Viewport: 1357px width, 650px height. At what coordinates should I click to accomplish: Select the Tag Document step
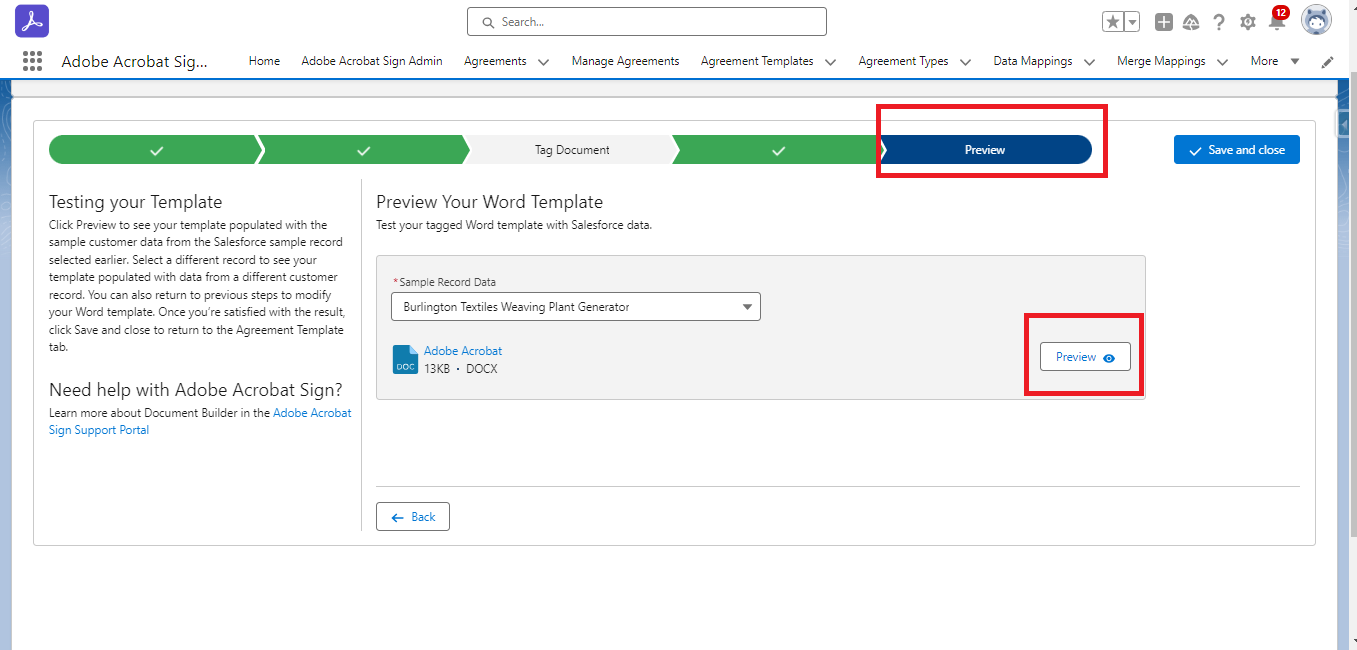pyautogui.click(x=571, y=150)
